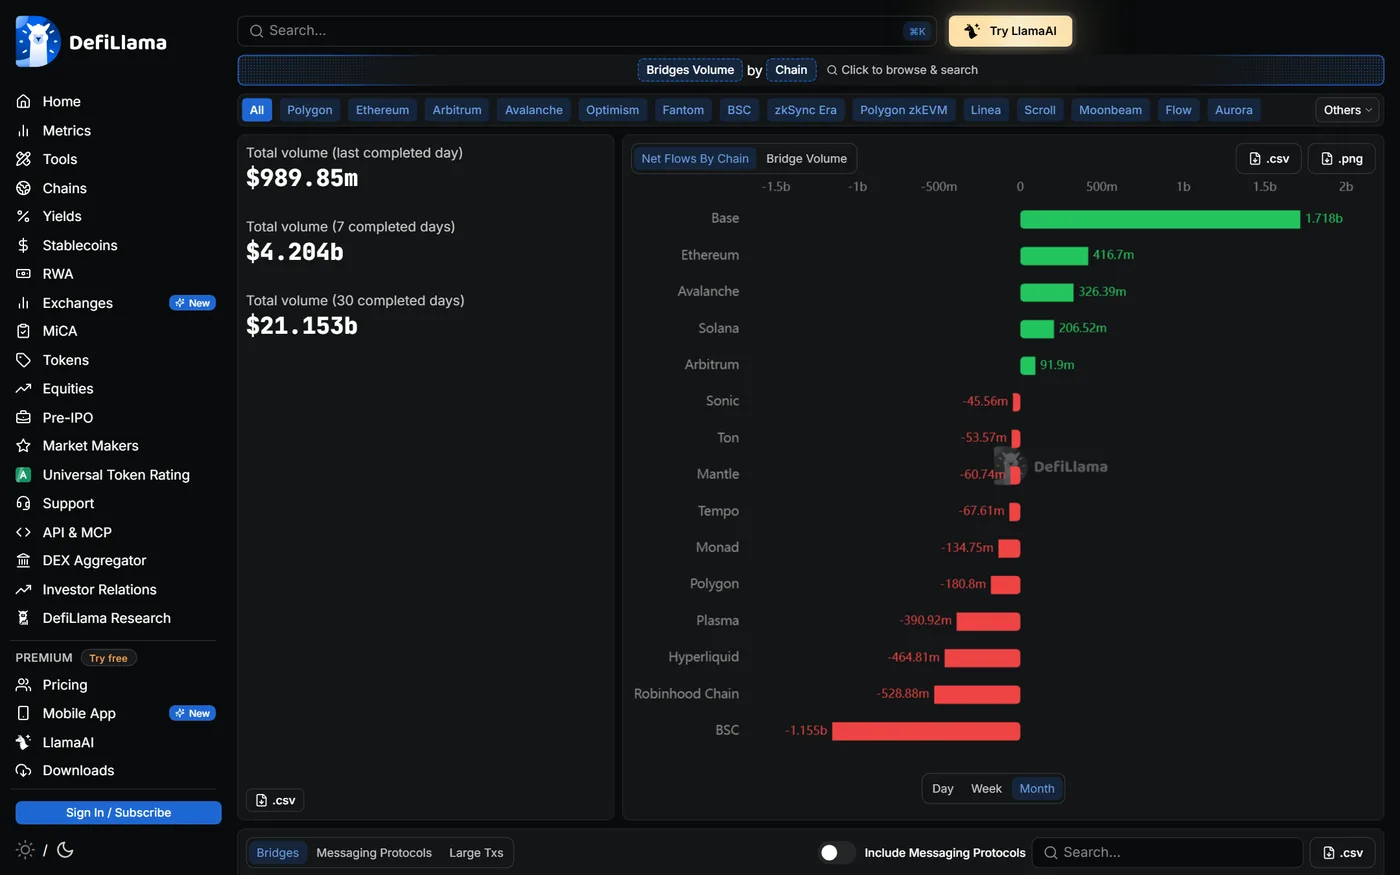Click the Sign In / Subscribe button
Screen dimensions: 1400x875
(118, 813)
